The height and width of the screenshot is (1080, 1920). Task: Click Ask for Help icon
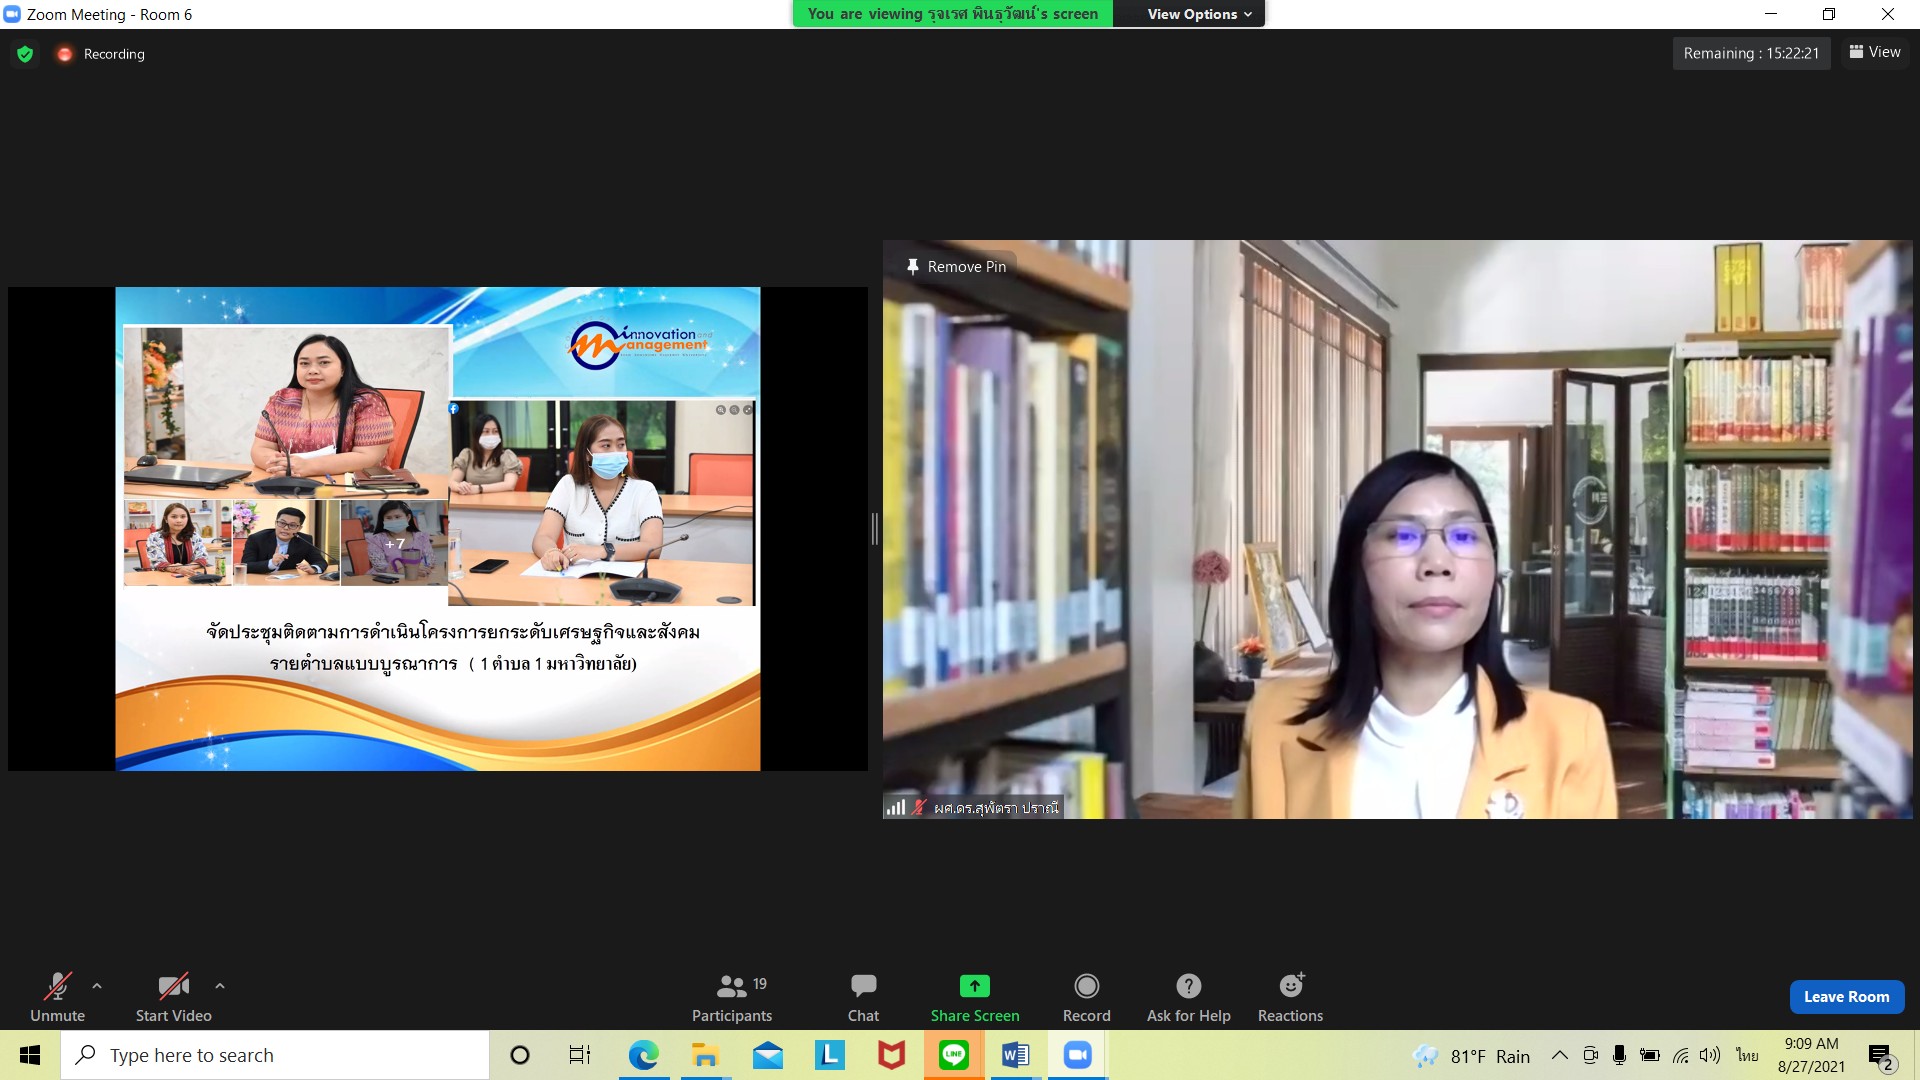(x=1188, y=986)
